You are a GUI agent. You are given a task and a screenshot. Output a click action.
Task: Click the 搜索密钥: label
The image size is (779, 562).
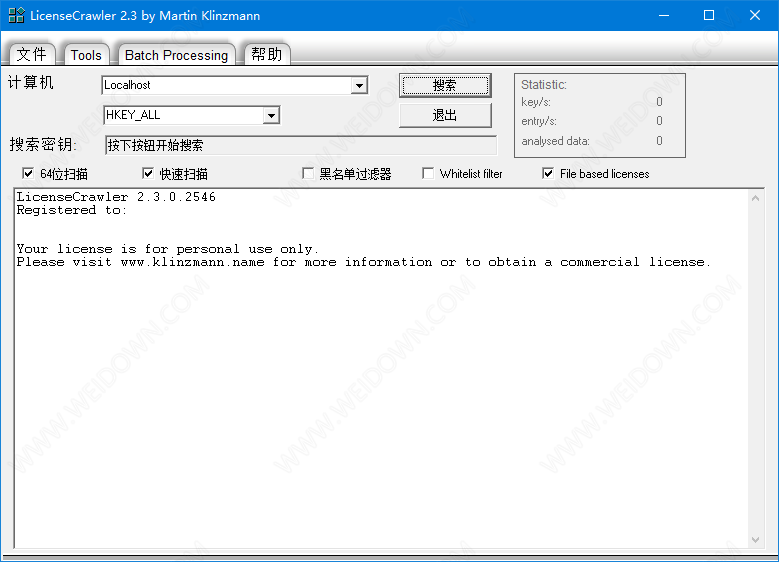pos(43,145)
